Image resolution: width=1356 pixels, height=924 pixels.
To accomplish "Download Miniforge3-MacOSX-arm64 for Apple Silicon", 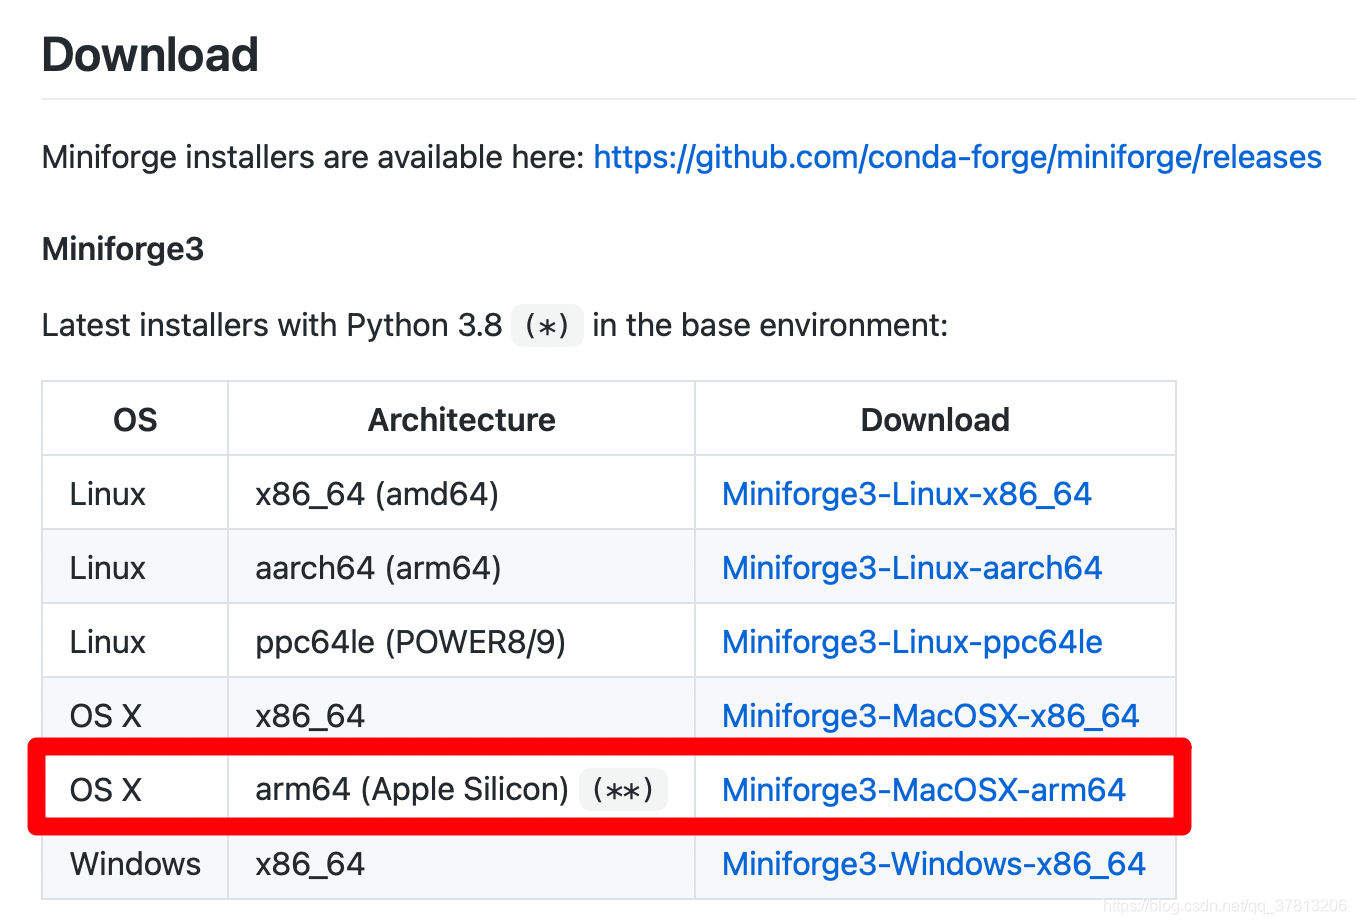I will tap(924, 790).
